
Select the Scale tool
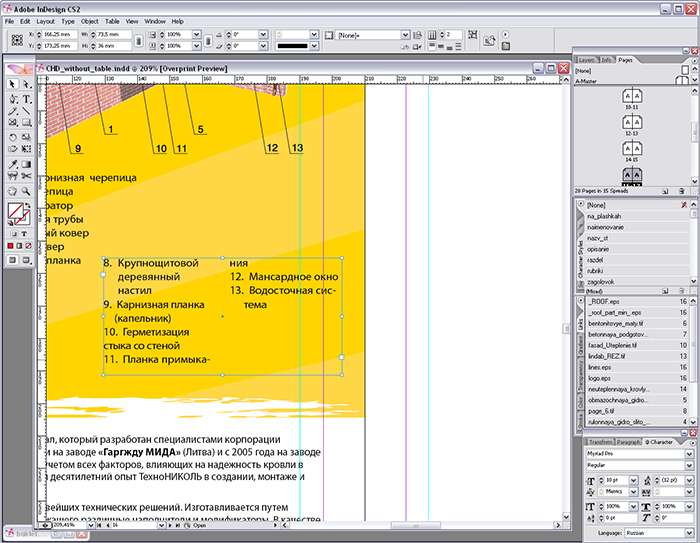click(26, 138)
